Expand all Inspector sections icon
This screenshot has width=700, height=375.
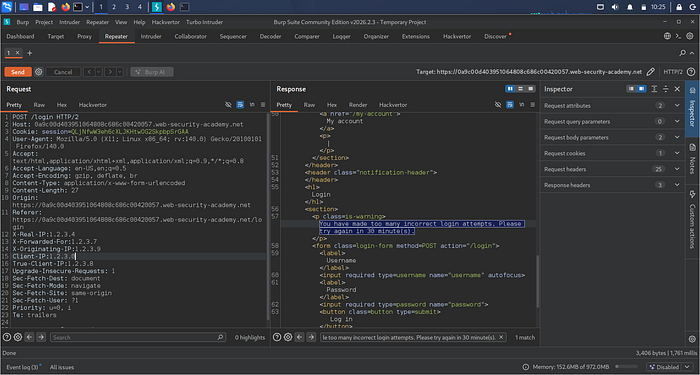654,89
